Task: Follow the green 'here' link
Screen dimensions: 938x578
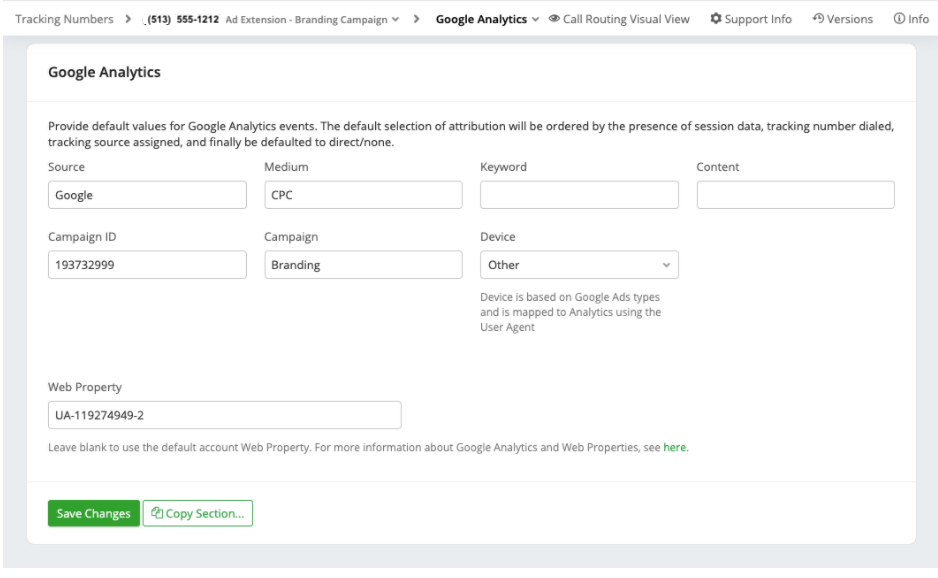Action: tap(675, 447)
